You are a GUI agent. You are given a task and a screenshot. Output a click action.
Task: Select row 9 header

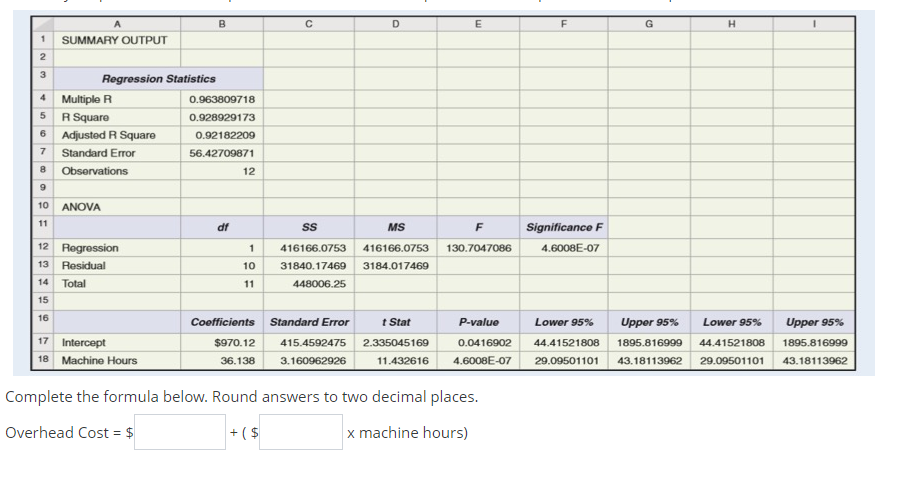click(x=42, y=188)
